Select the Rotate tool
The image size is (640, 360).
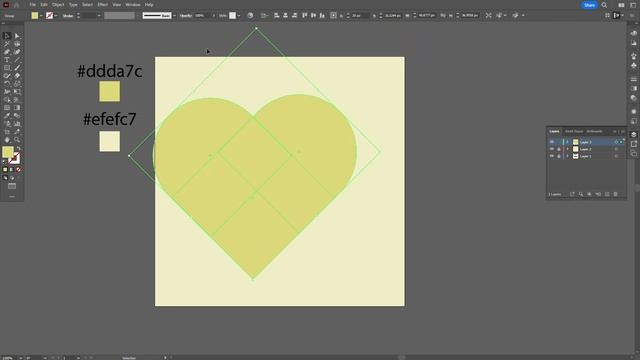point(7,84)
